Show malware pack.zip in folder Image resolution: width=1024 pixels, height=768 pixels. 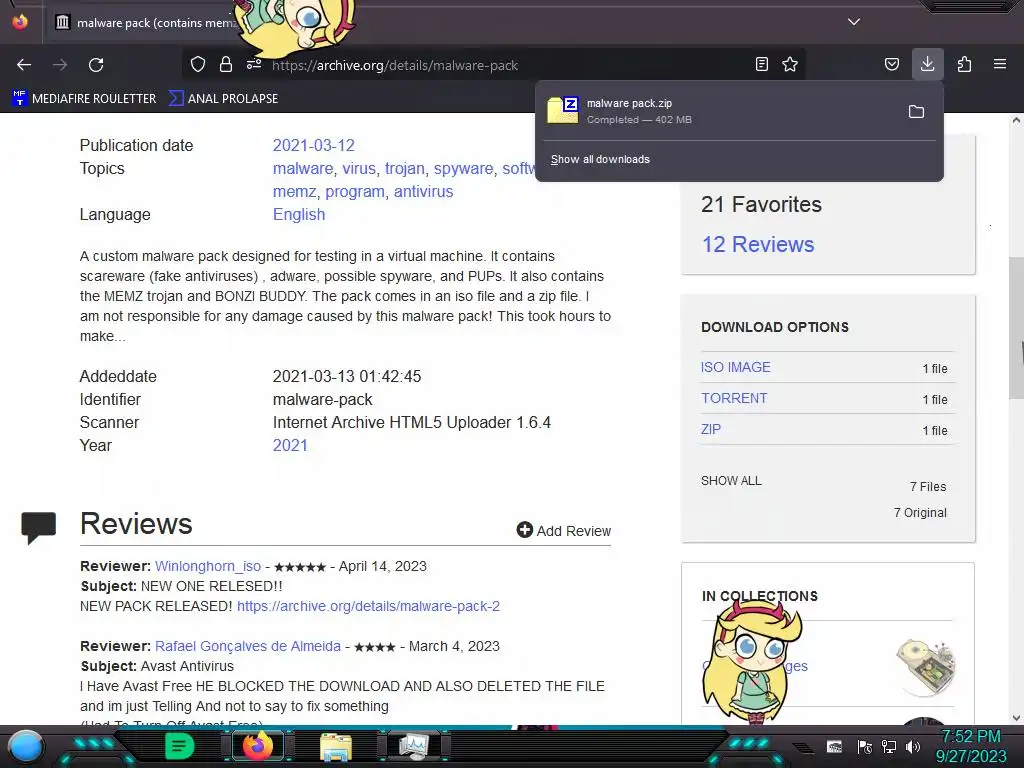point(916,112)
